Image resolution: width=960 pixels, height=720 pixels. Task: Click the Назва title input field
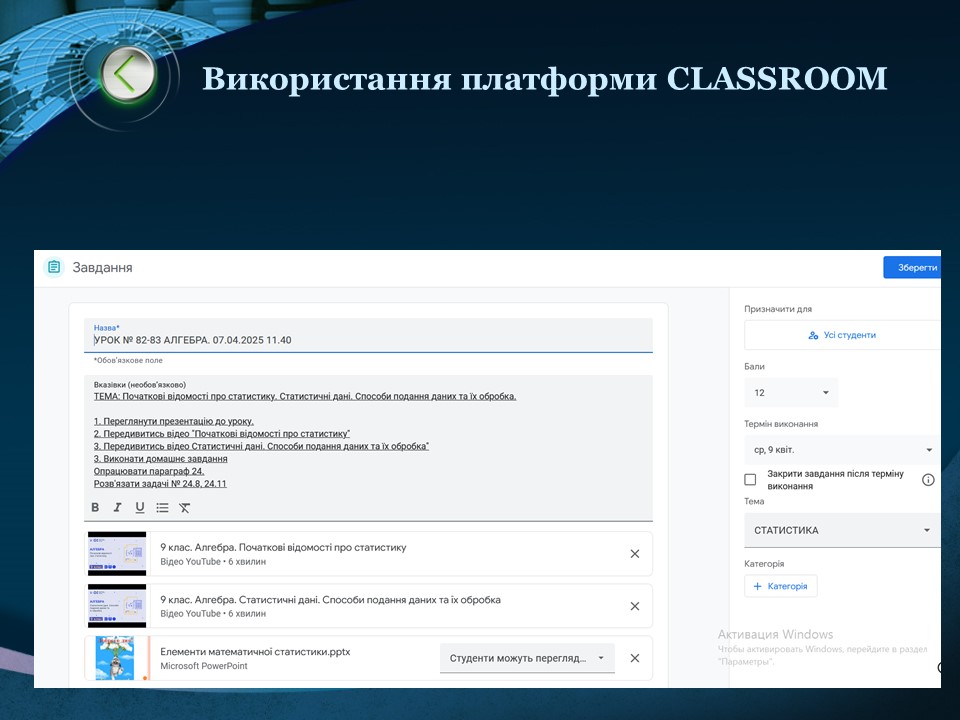click(368, 340)
